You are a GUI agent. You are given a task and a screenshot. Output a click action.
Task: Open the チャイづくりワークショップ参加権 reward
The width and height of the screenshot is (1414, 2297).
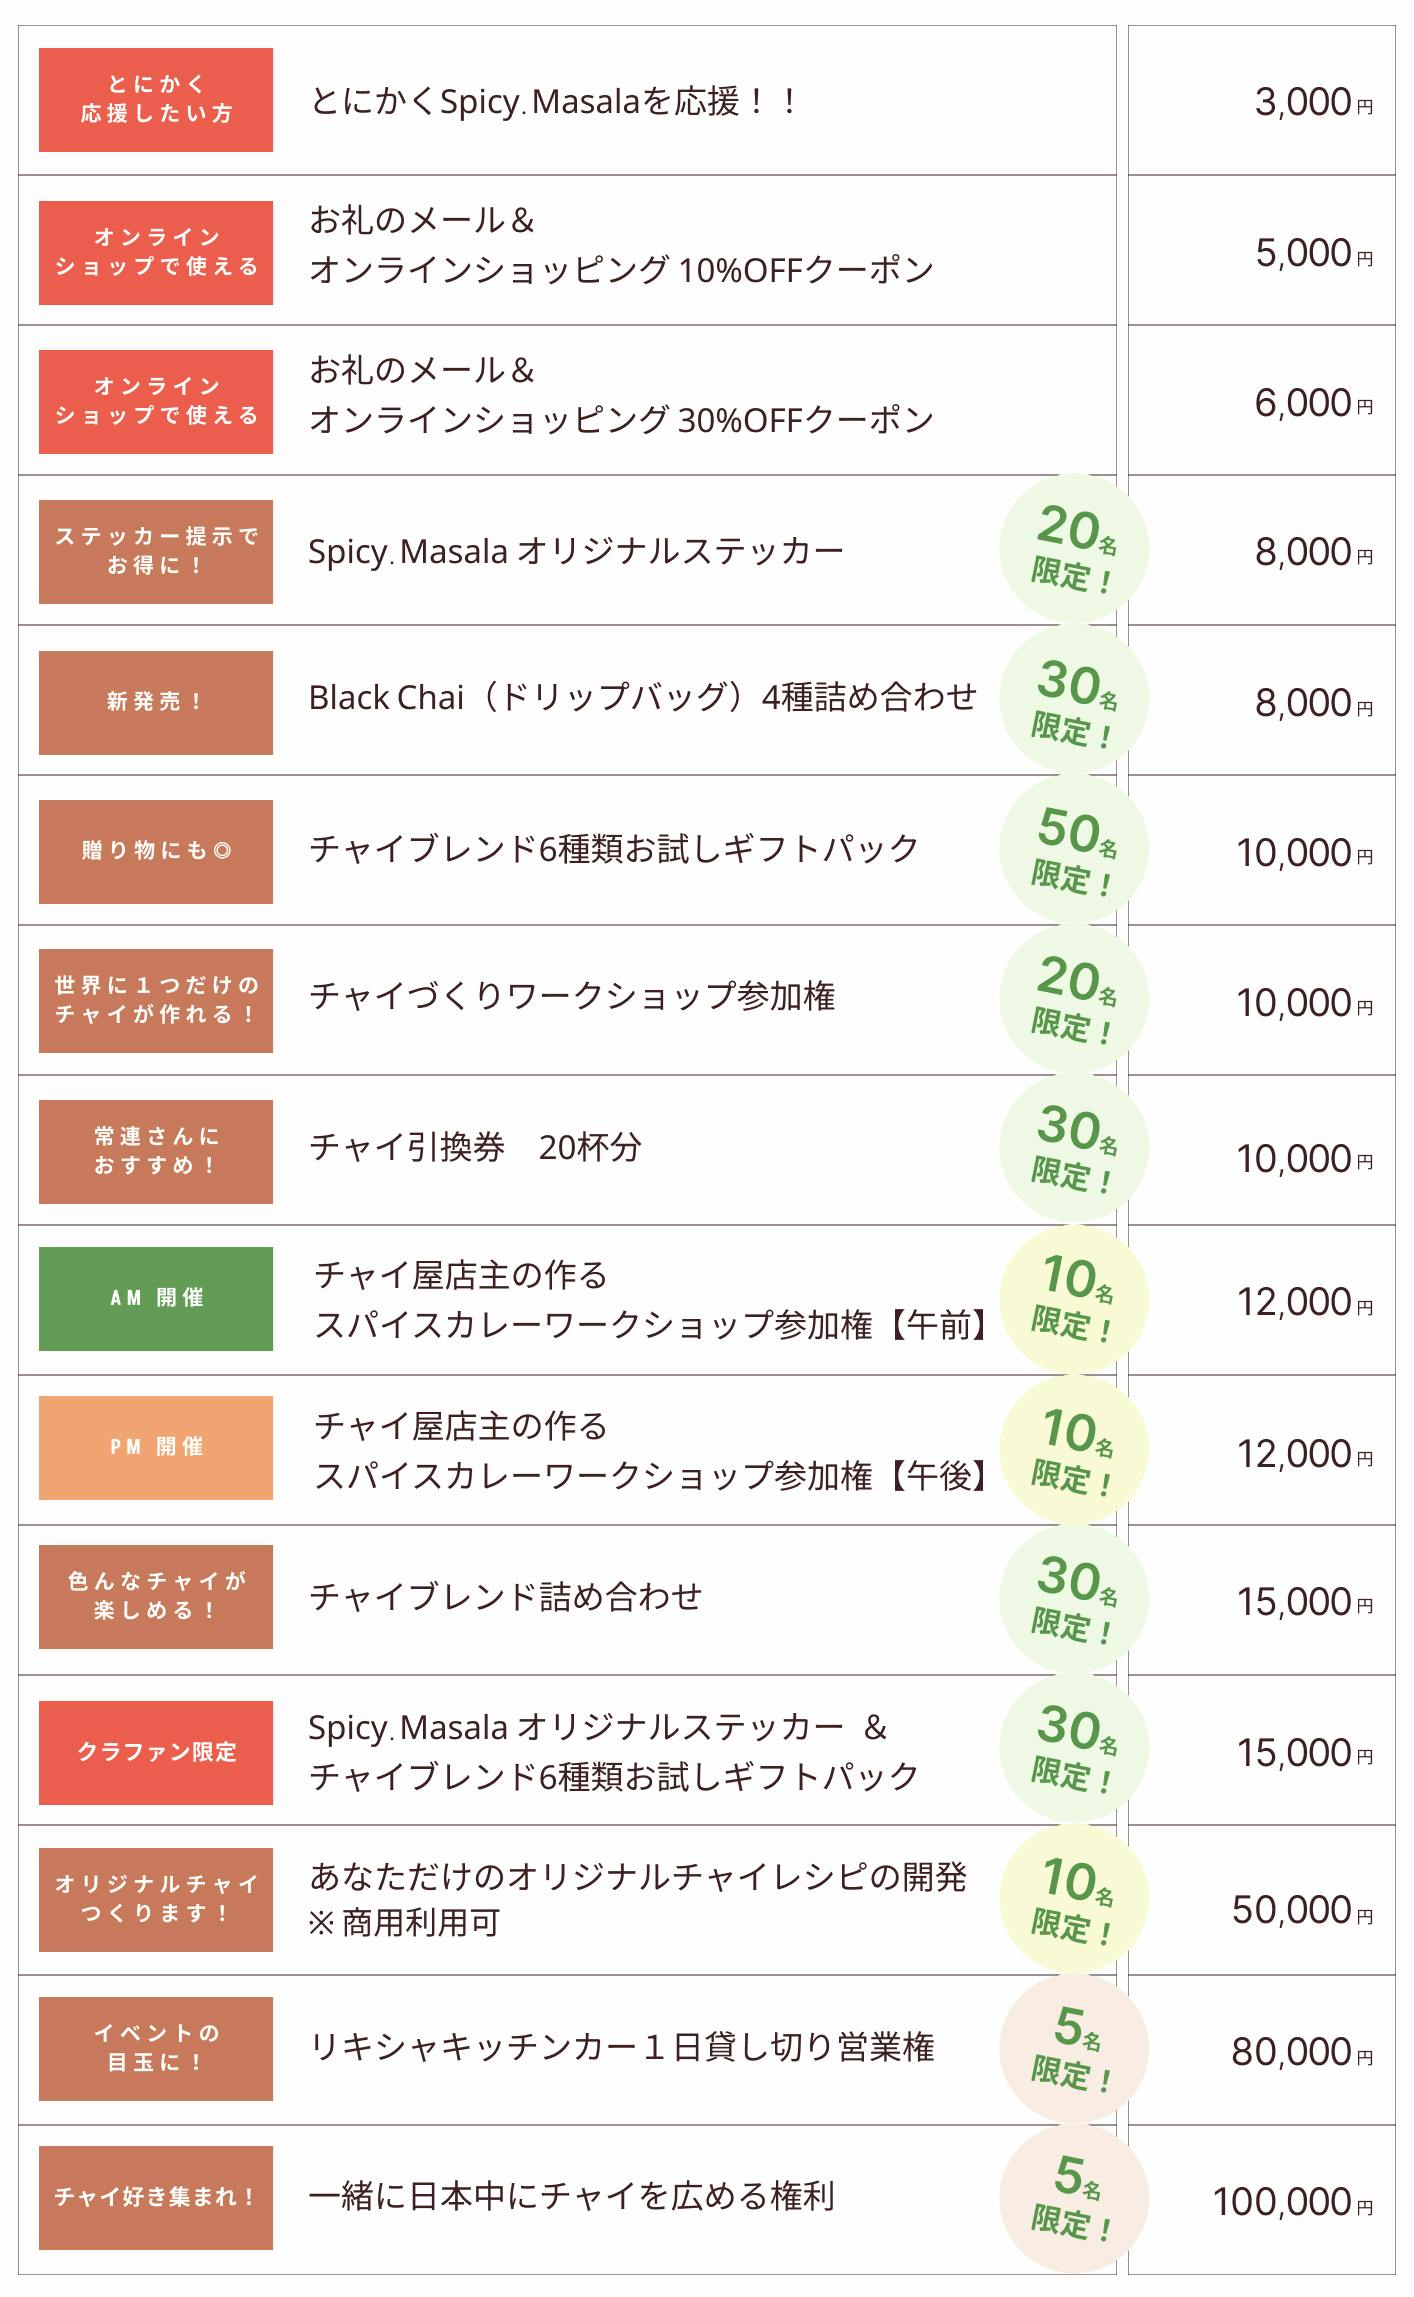(x=572, y=997)
